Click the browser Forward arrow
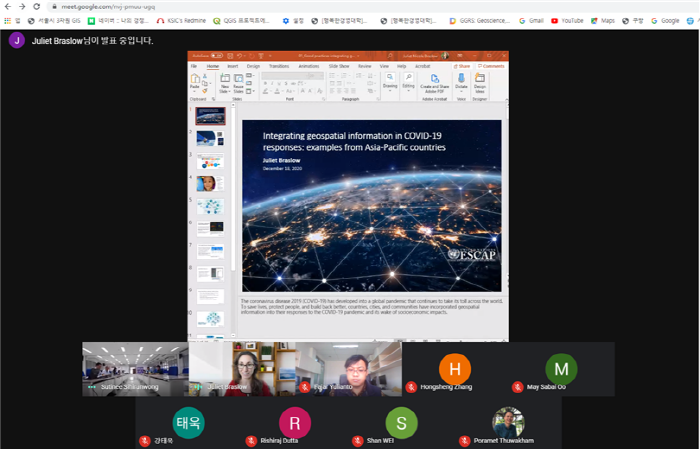 pyautogui.click(x=22, y=7)
